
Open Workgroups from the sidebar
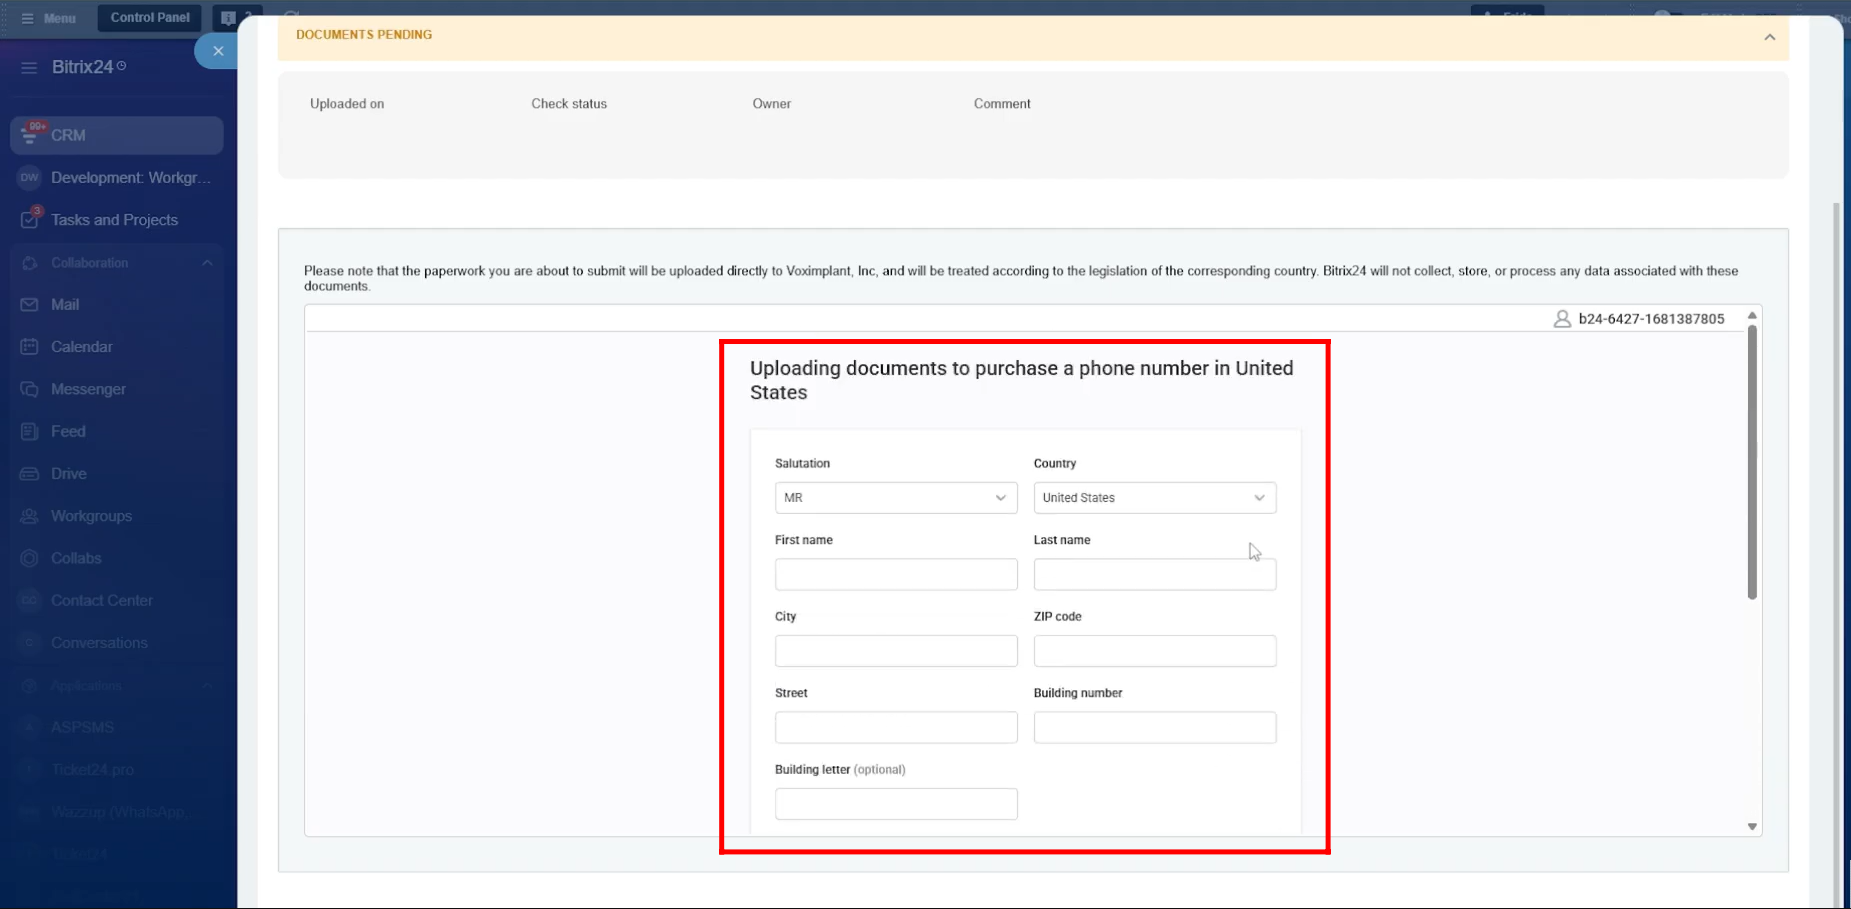[x=91, y=516]
